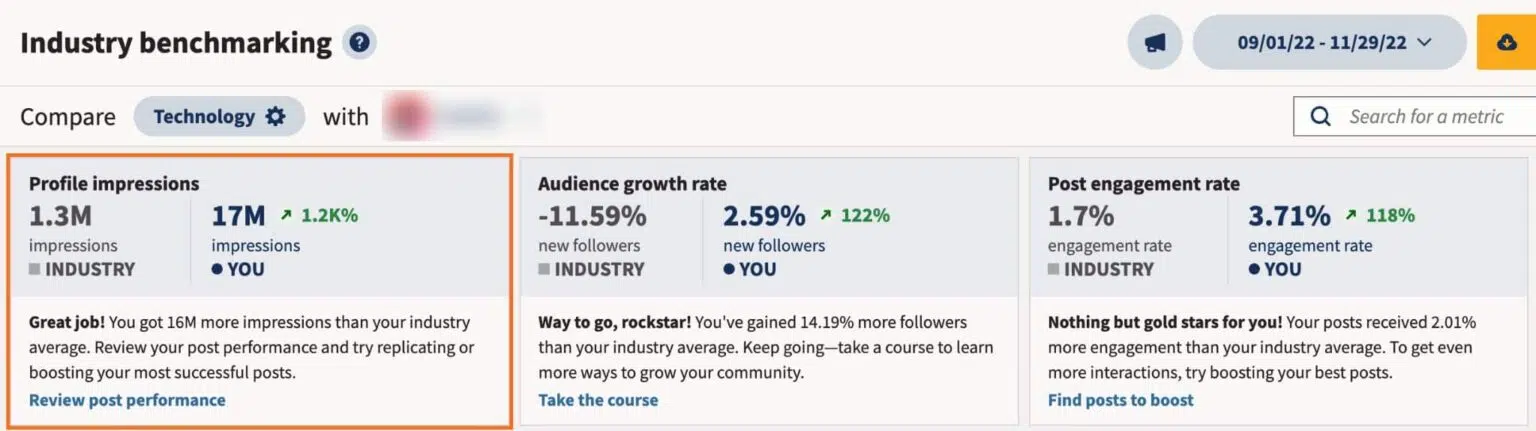The width and height of the screenshot is (1536, 431).
Task: Click the green arrow beside 118%
Action: coord(1350,215)
